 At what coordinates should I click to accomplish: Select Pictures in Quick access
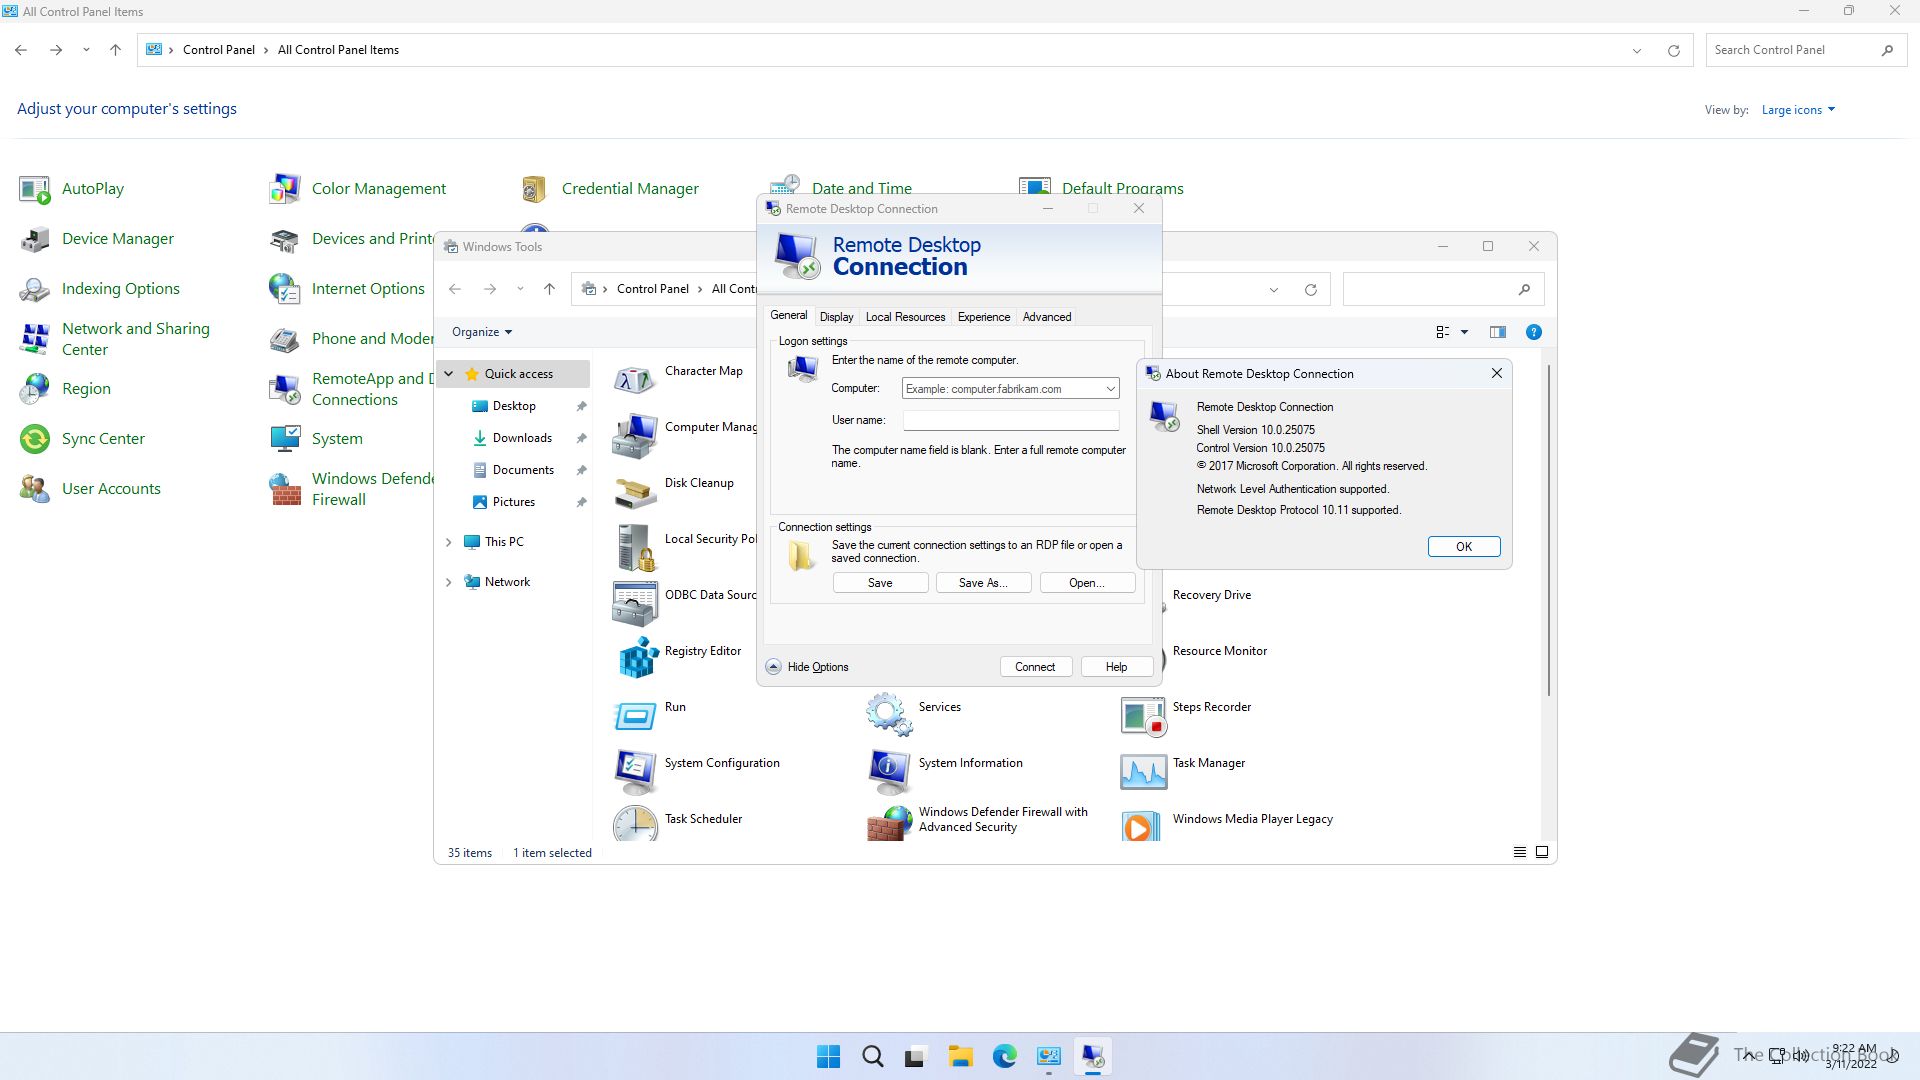pos(514,502)
